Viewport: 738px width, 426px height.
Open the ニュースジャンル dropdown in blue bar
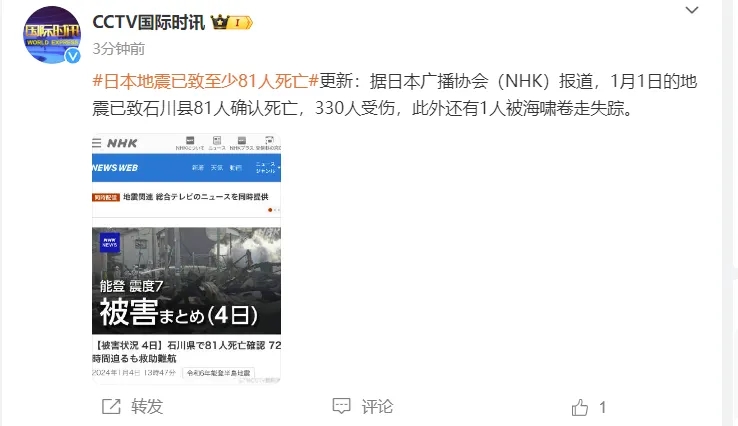point(267,168)
